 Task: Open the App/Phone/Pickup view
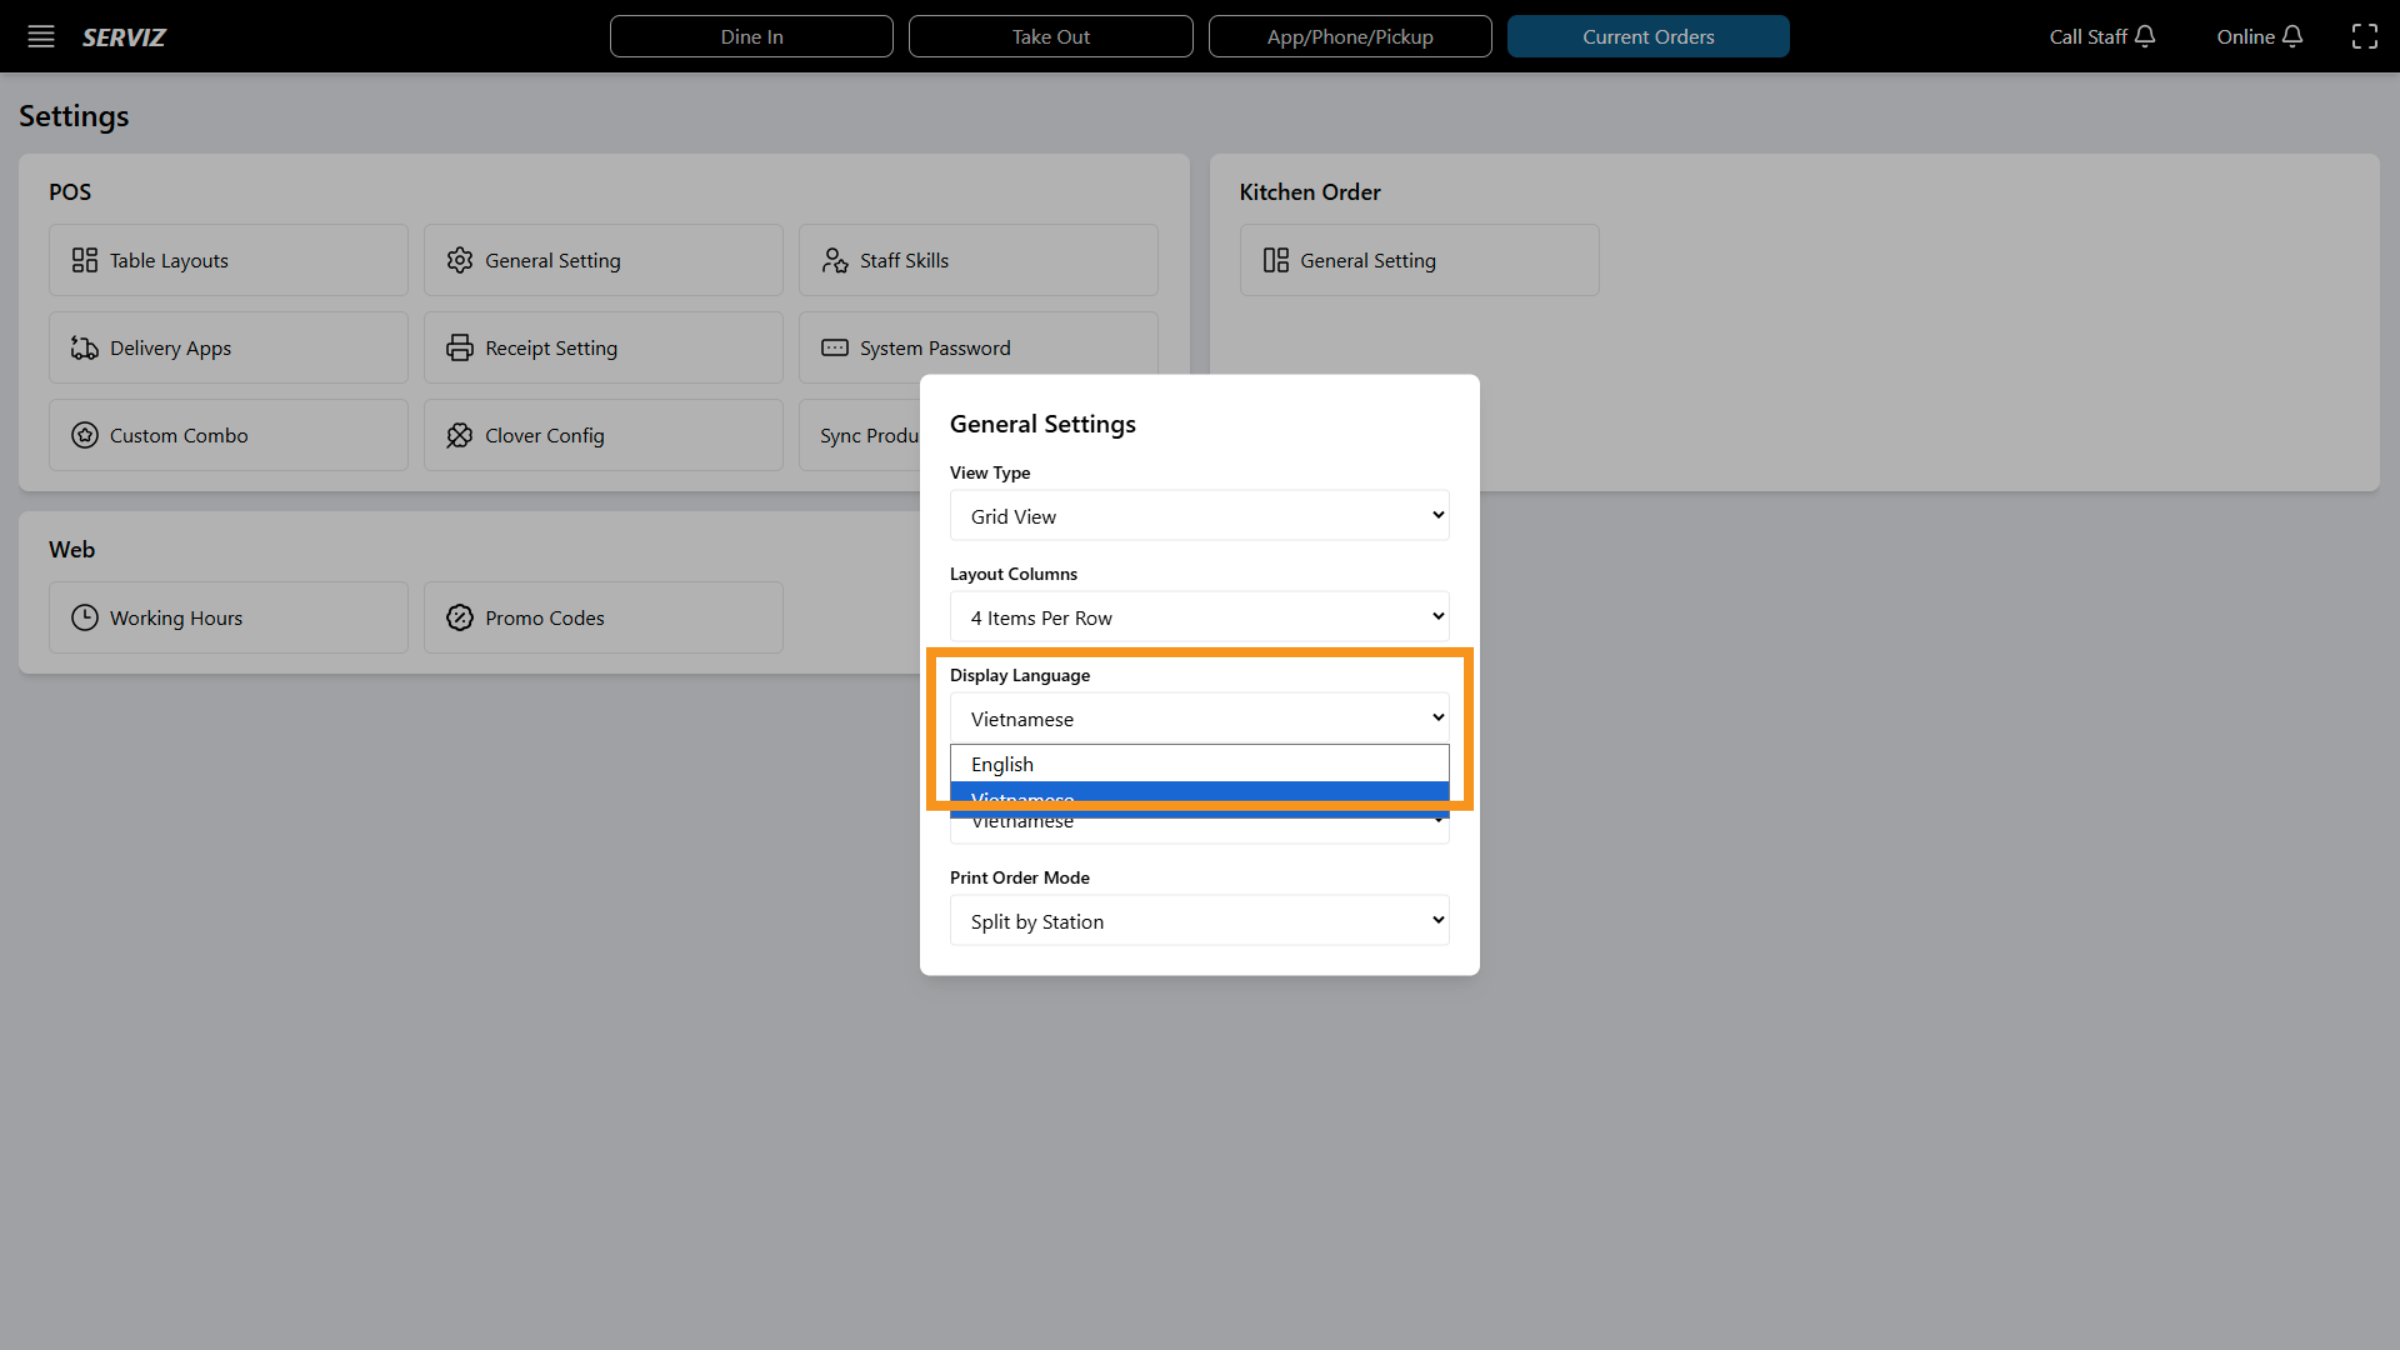1350,36
